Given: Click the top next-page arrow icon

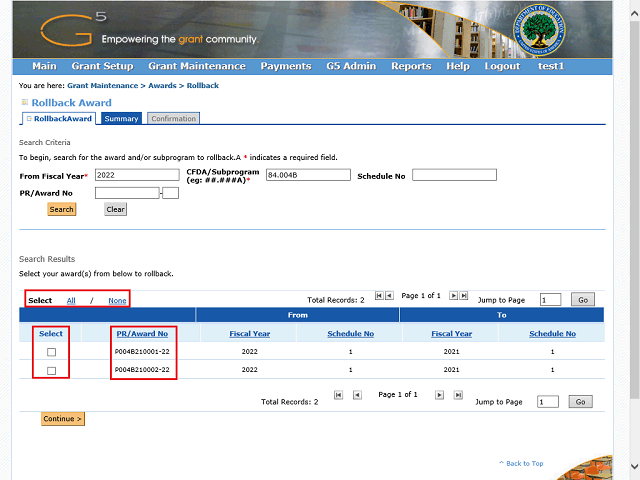Looking at the screenshot, I should (x=453, y=296).
